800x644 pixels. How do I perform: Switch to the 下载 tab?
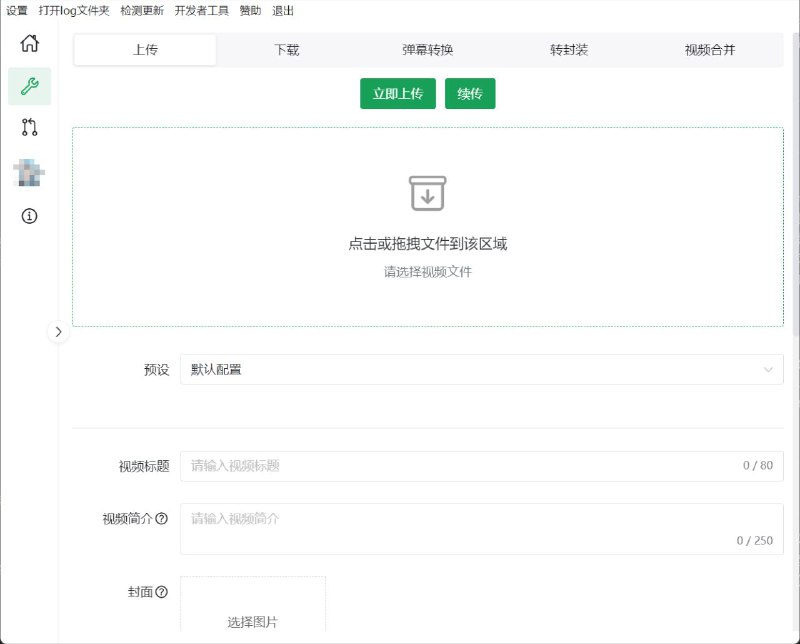coord(286,47)
